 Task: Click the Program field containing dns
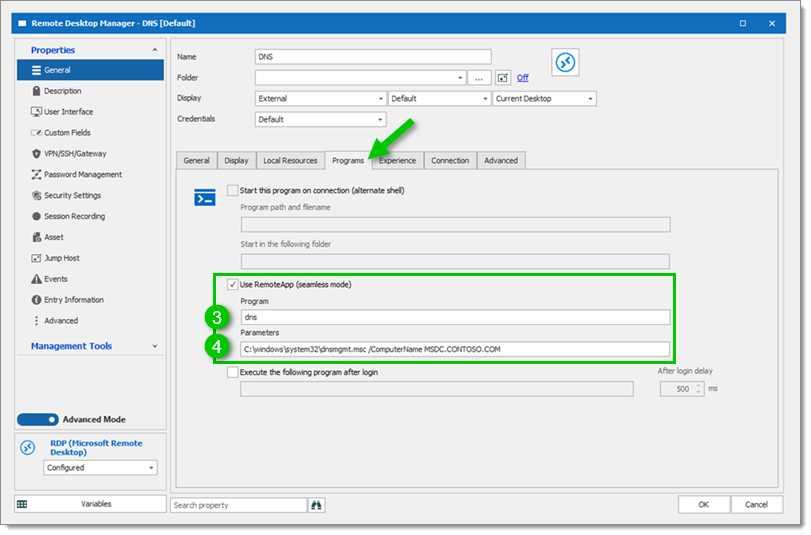coord(455,317)
